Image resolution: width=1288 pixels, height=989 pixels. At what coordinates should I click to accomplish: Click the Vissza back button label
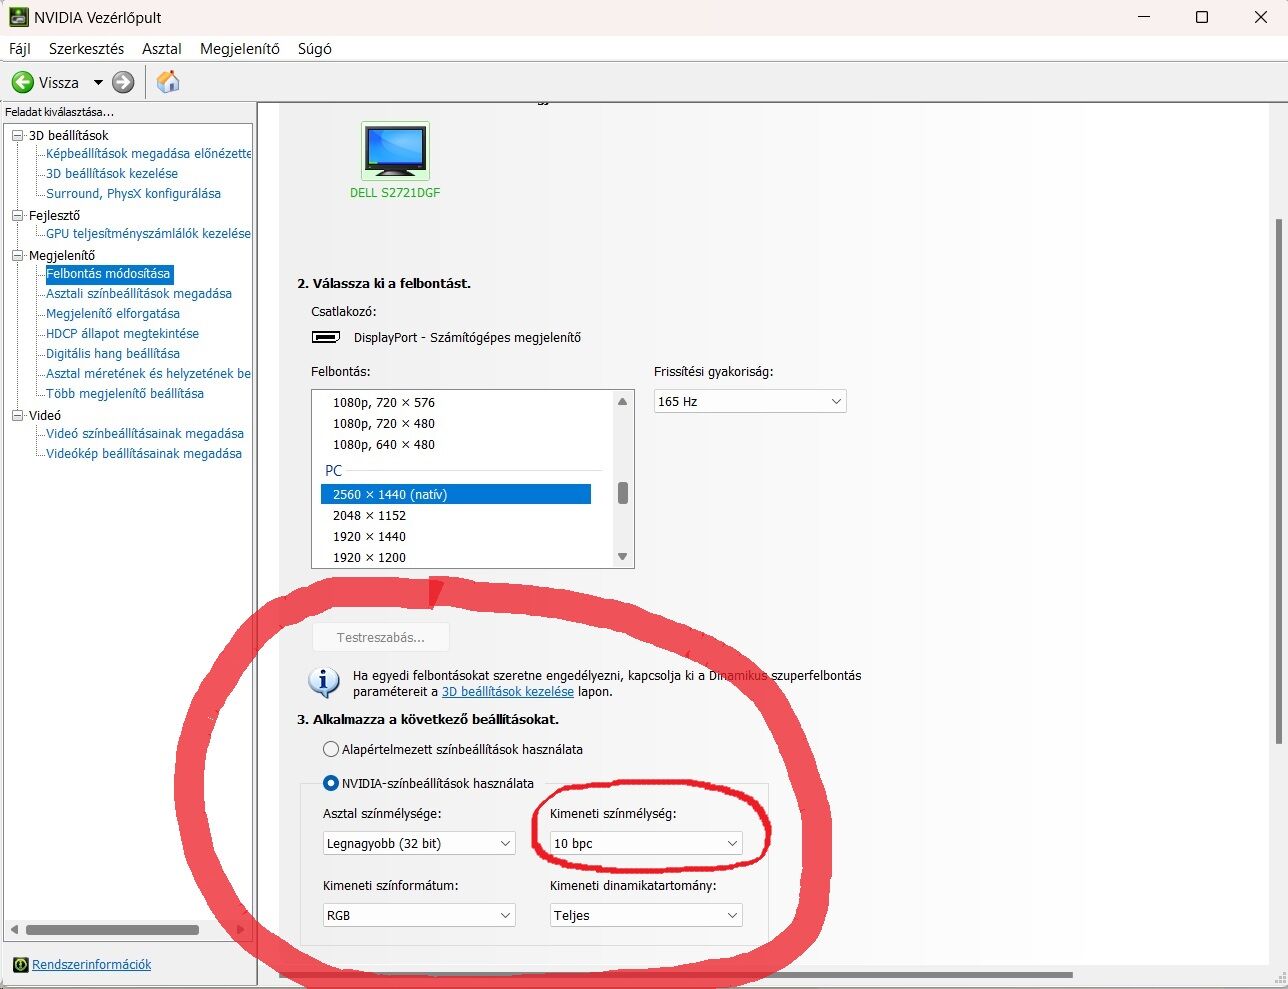point(59,82)
